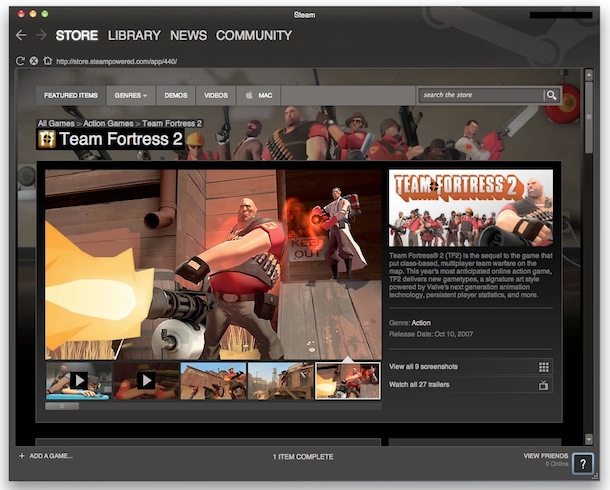Click the Action Games breadcrumb link
The height and width of the screenshot is (490, 610).
(108, 123)
